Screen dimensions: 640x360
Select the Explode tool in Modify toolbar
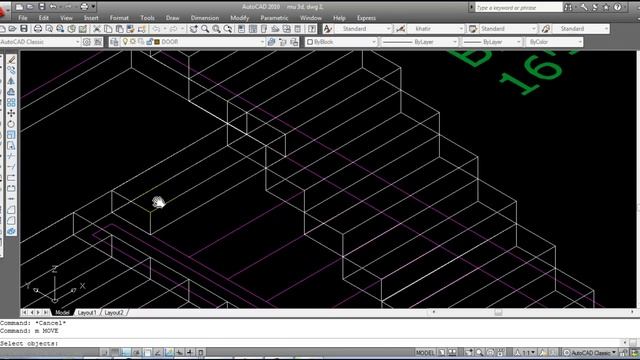11,231
